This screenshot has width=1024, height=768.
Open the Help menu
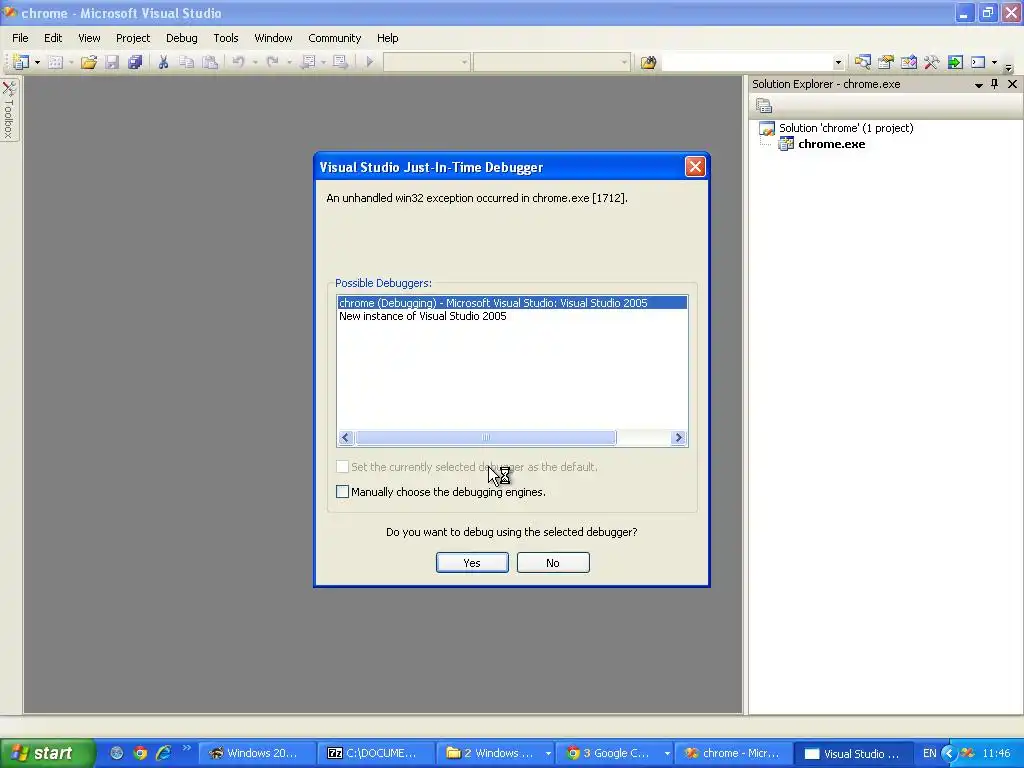pos(387,38)
